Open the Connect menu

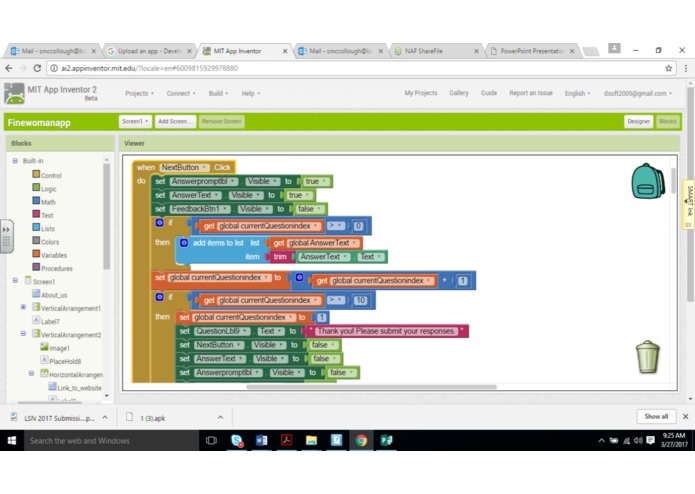tap(180, 93)
